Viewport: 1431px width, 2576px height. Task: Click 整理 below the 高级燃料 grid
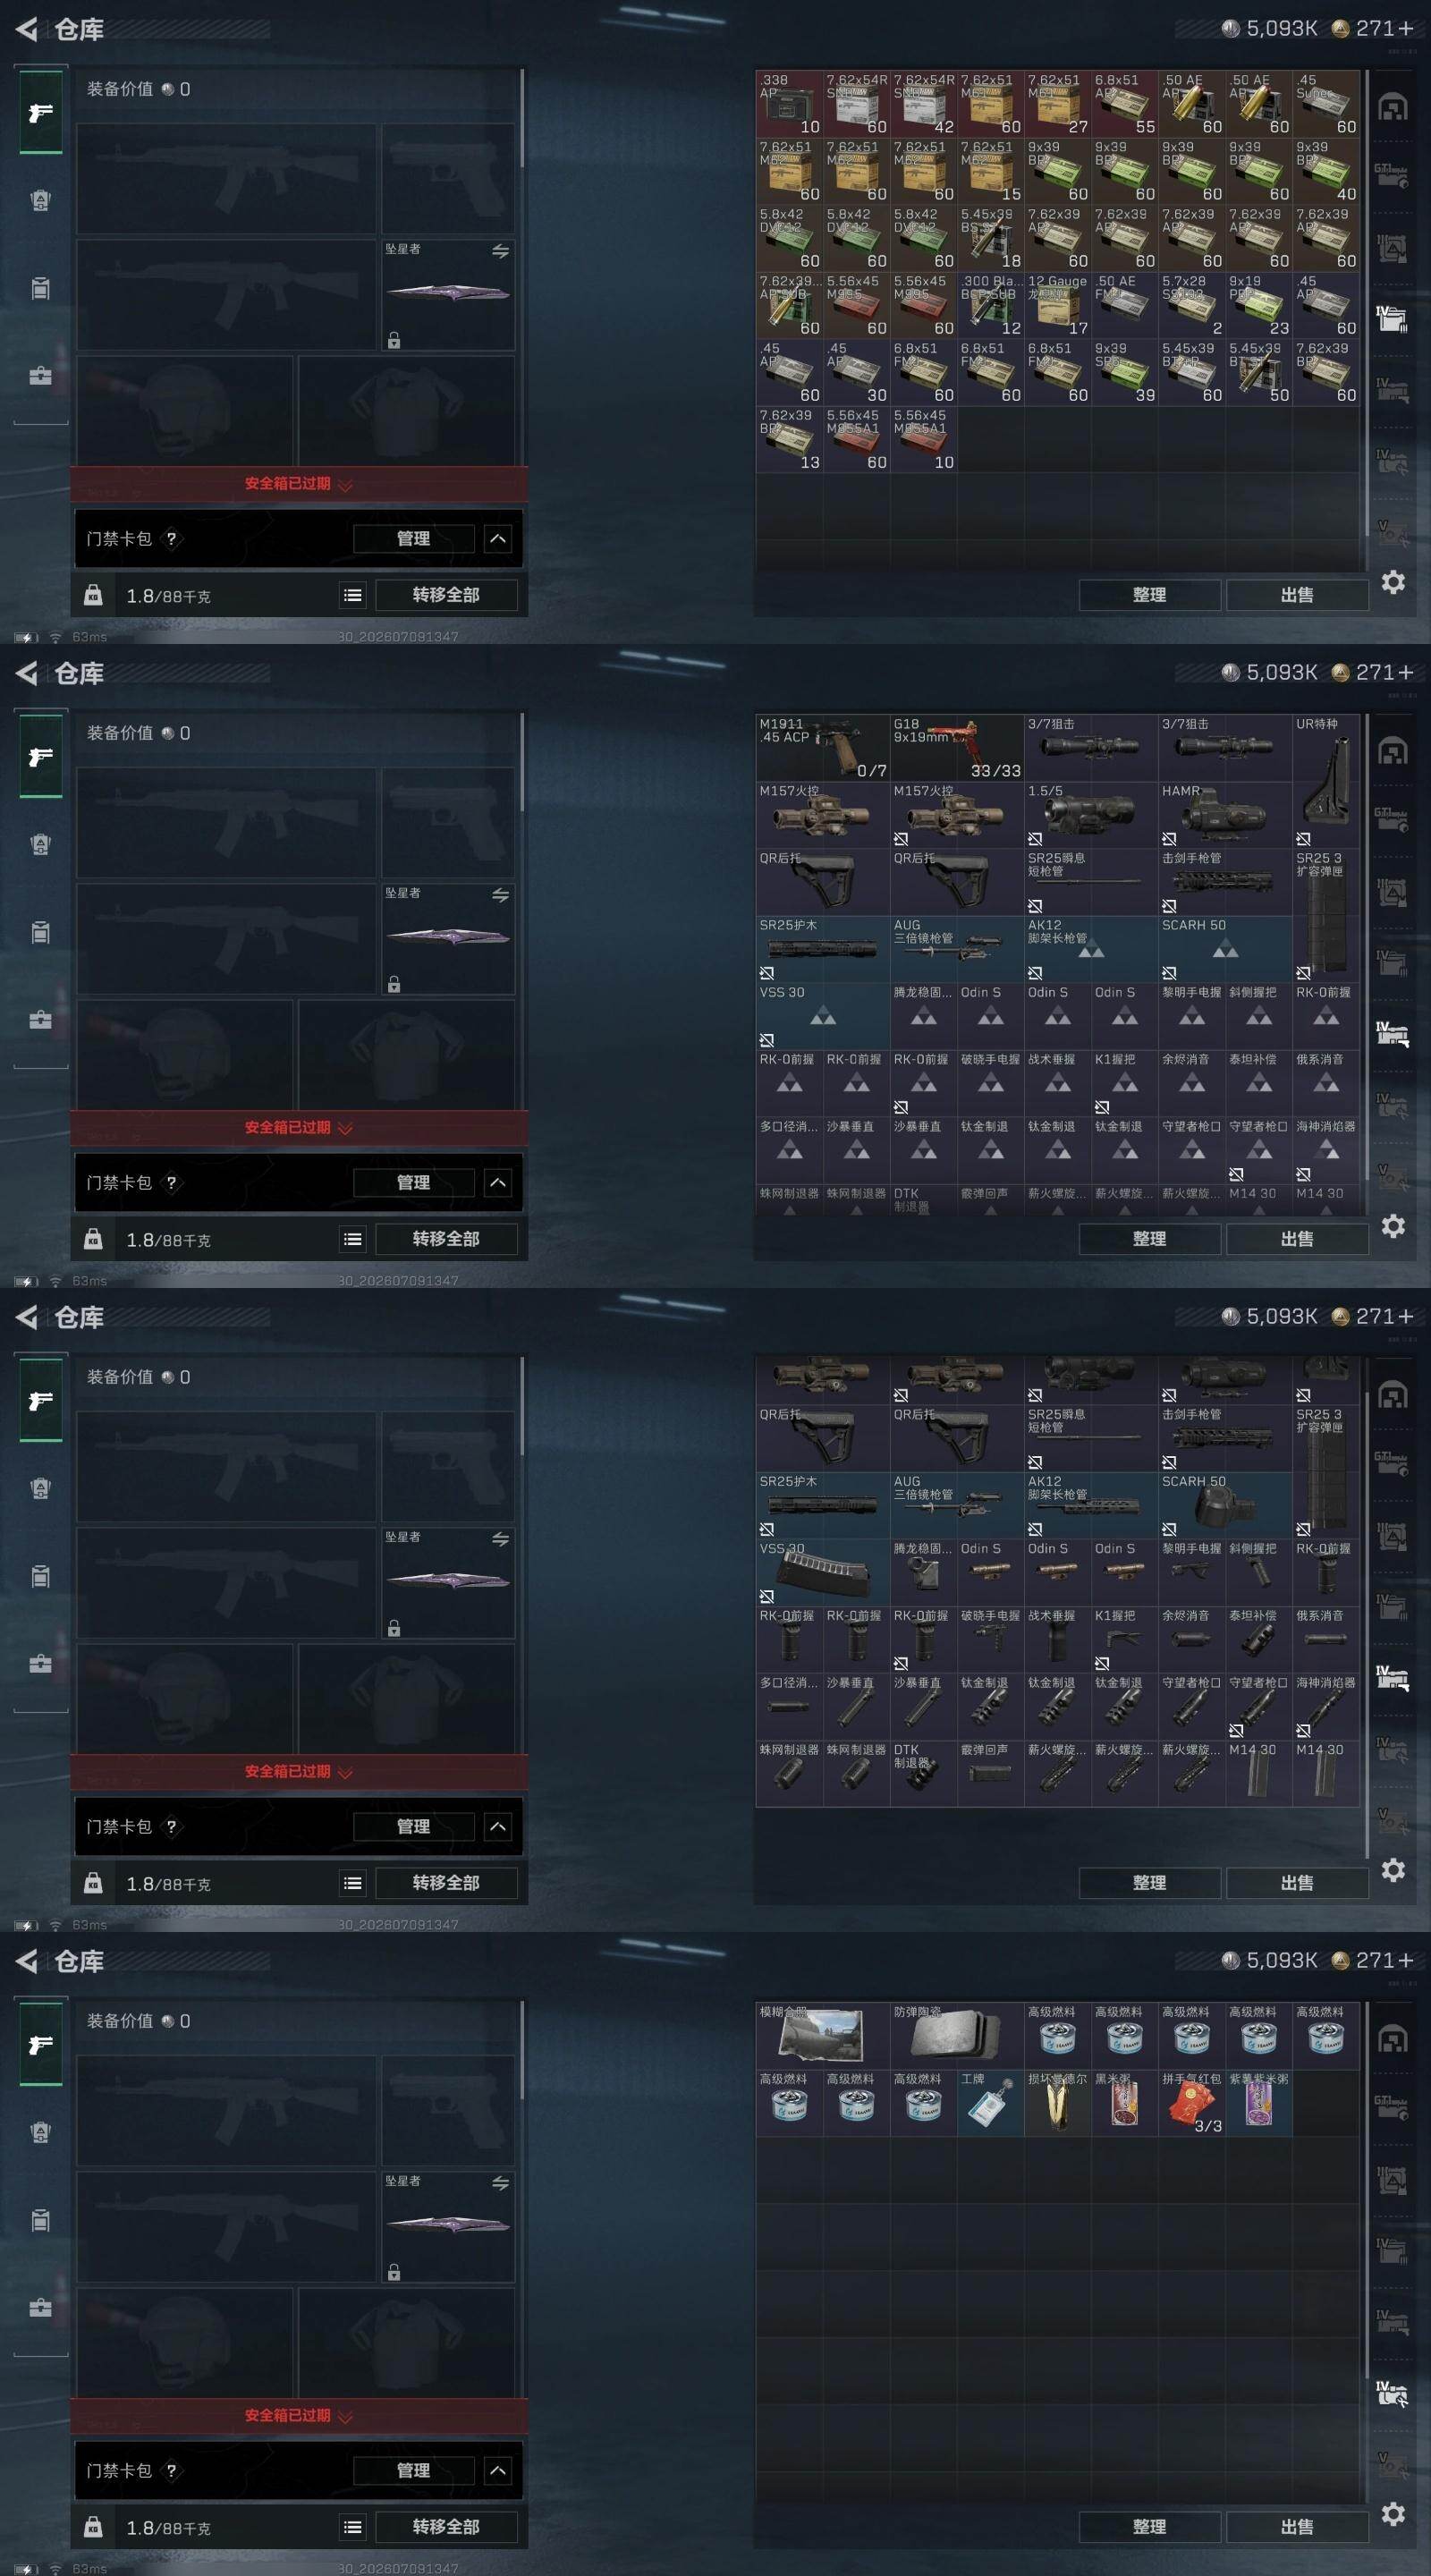[x=1149, y=2527]
